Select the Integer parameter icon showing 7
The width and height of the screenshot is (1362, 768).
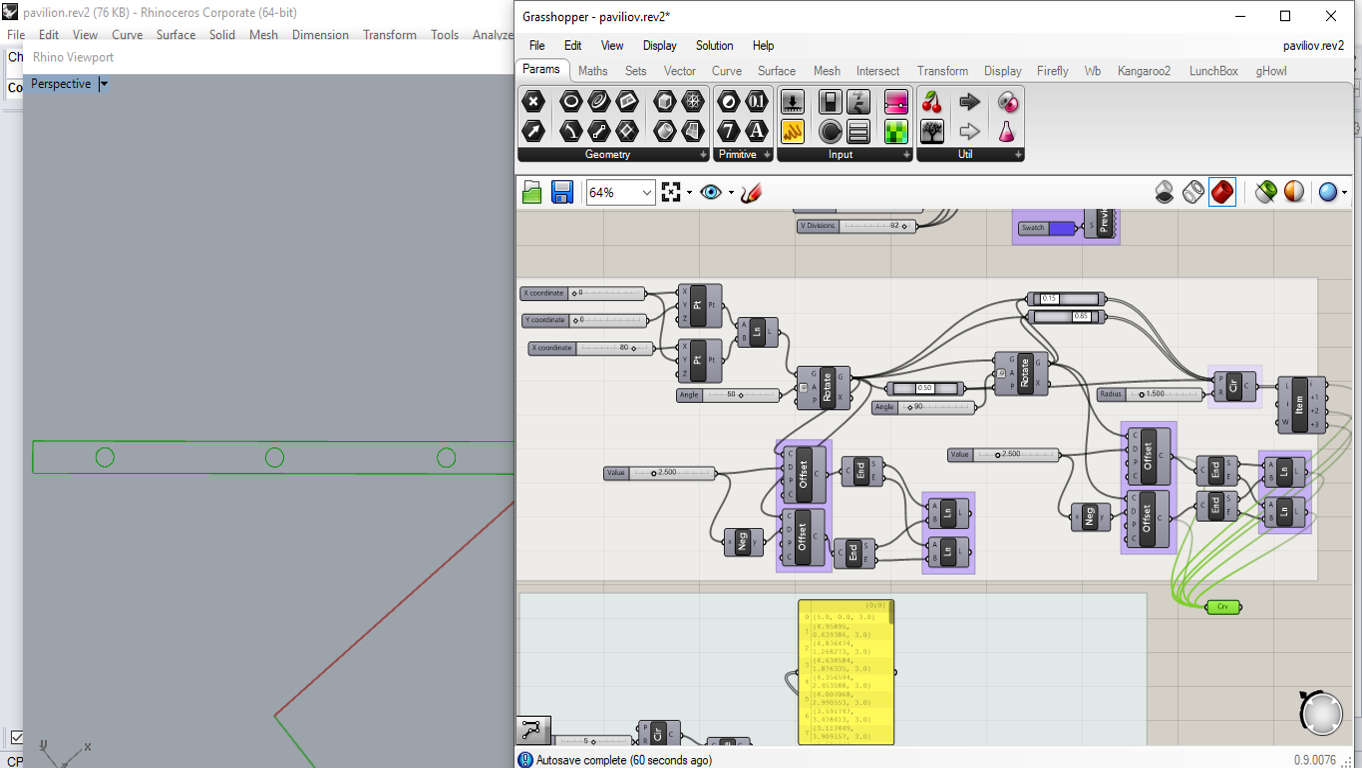[729, 130]
